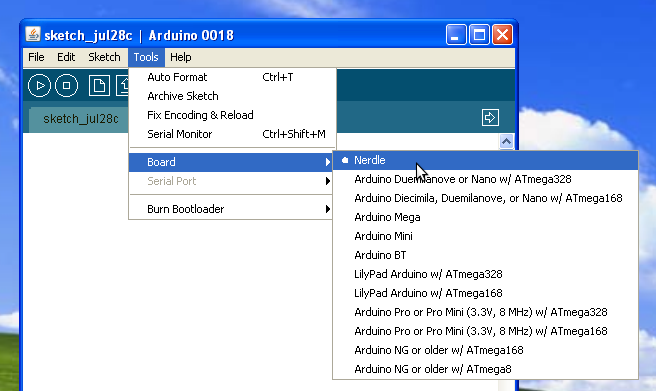656x391 pixels.
Task: Select Arduino Mini board
Action: (485, 236)
